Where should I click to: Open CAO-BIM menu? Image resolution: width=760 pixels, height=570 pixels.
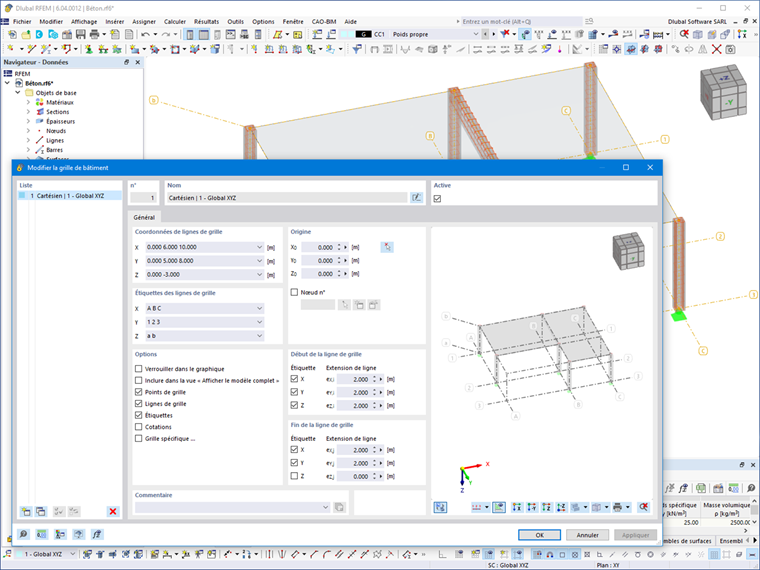324,21
